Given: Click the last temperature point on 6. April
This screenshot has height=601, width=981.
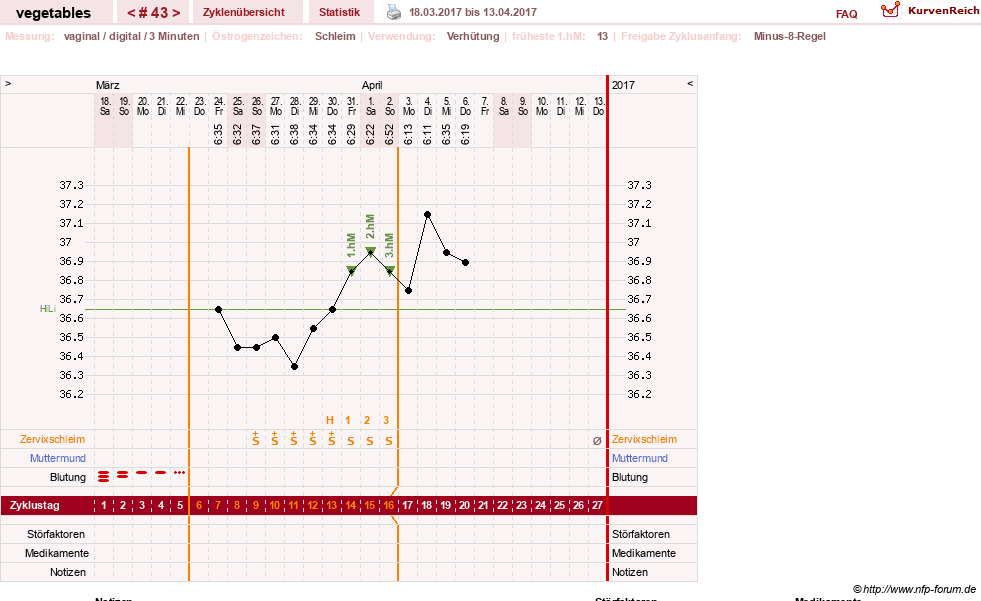Looking at the screenshot, I should pyautogui.click(x=465, y=263).
